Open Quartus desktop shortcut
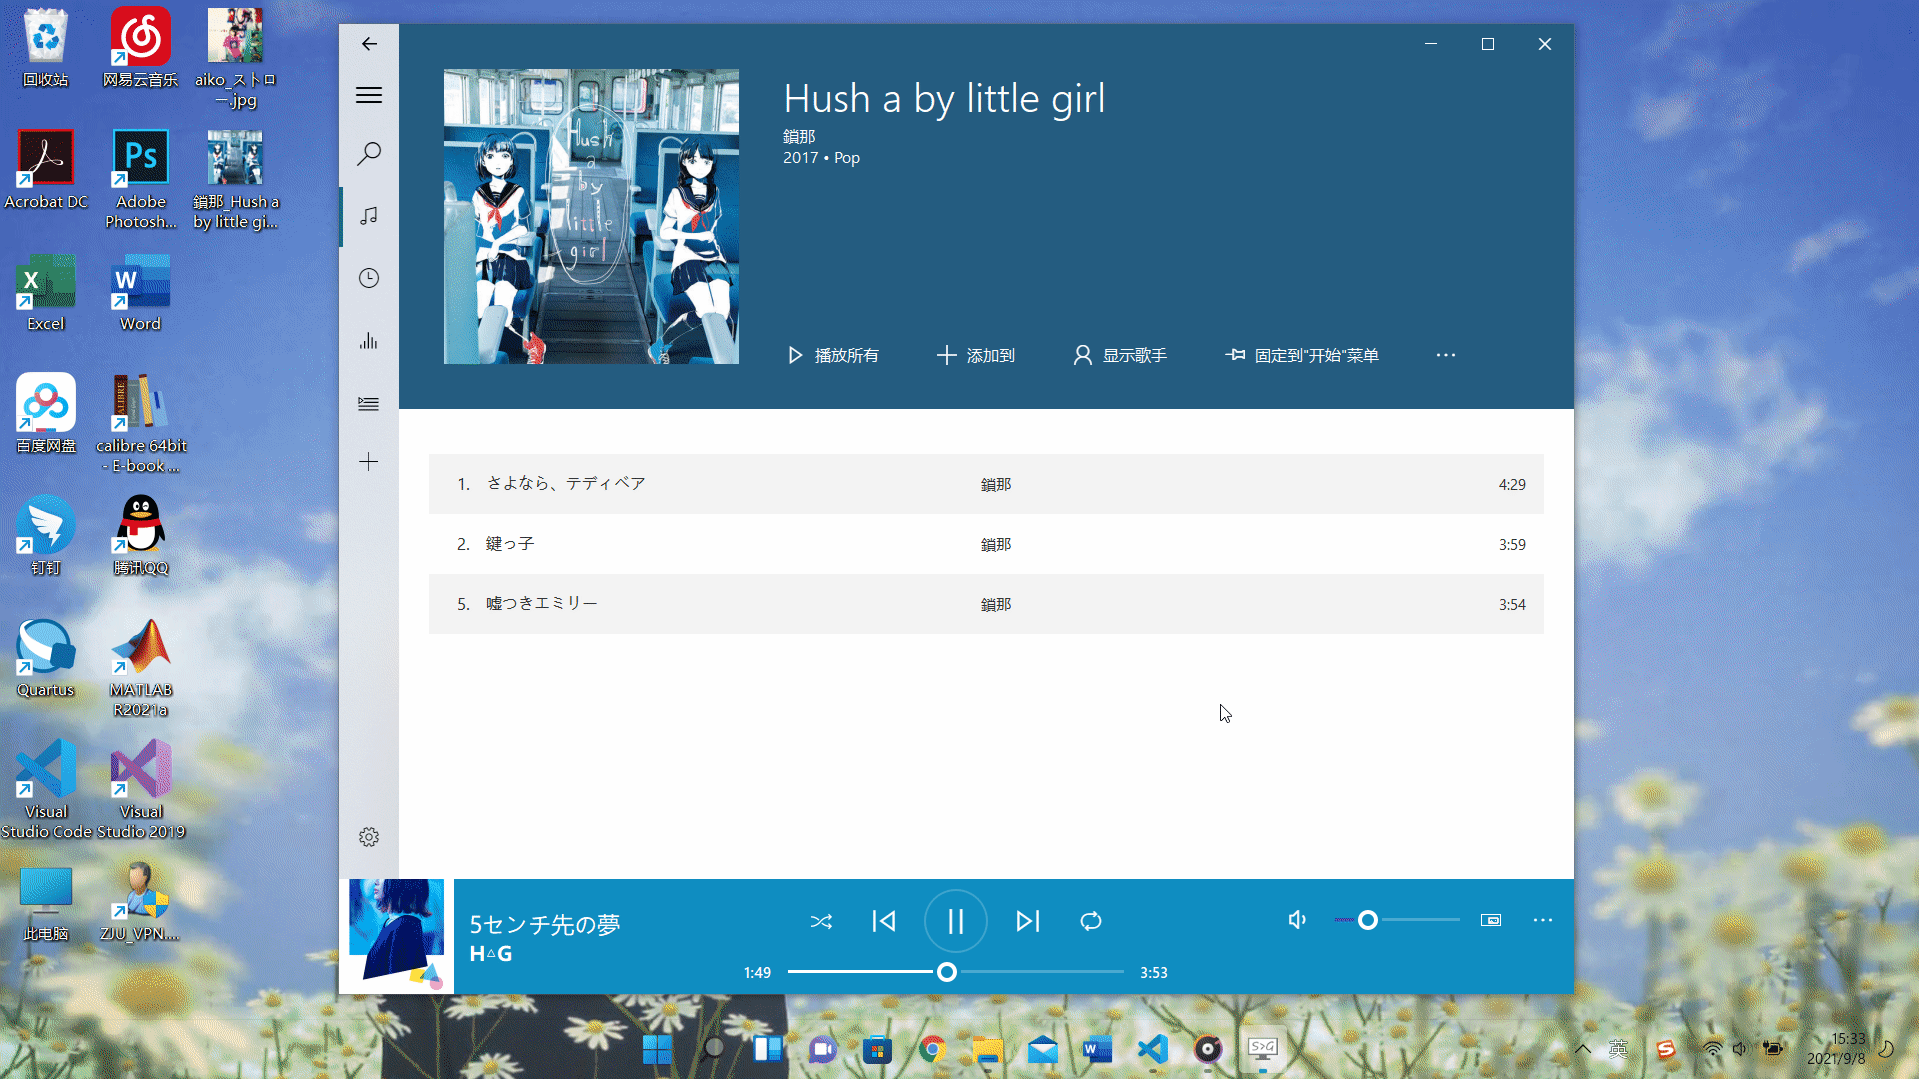Screen dimensions: 1919x1079 click(45, 657)
